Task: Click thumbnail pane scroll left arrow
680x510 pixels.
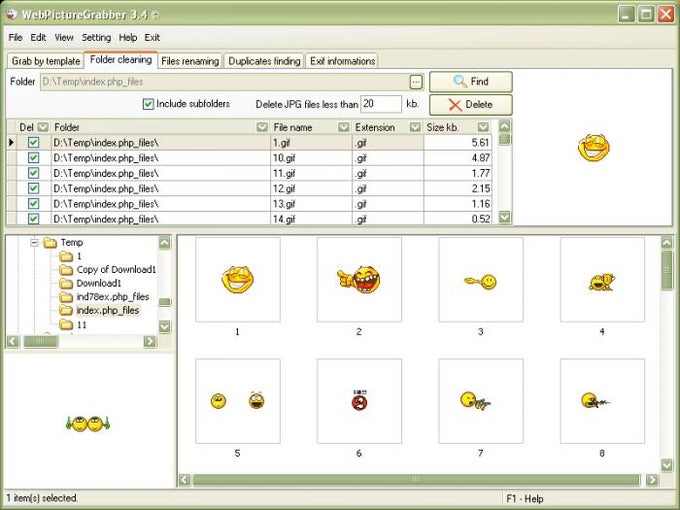Action: (185, 480)
